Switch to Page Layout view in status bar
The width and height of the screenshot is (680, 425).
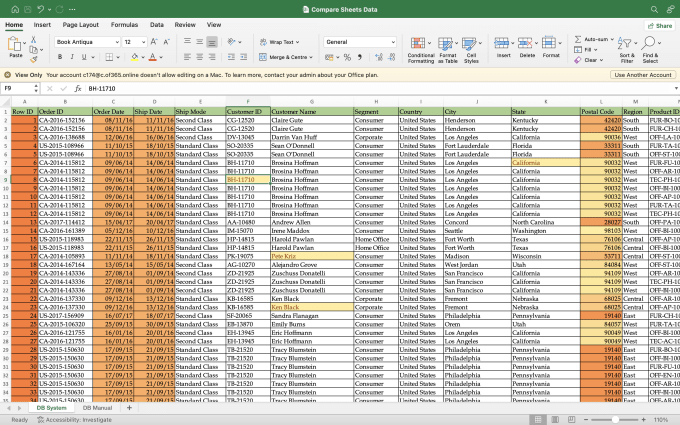pyautogui.click(x=555, y=420)
